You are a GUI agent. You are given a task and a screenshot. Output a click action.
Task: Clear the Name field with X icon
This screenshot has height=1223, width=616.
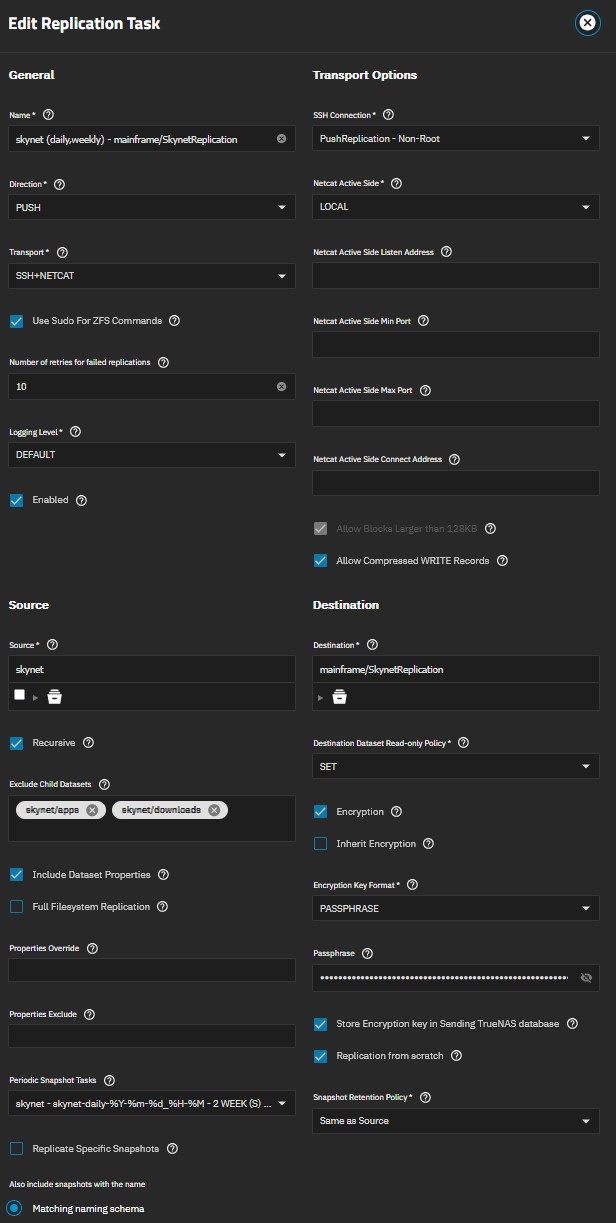pos(281,139)
